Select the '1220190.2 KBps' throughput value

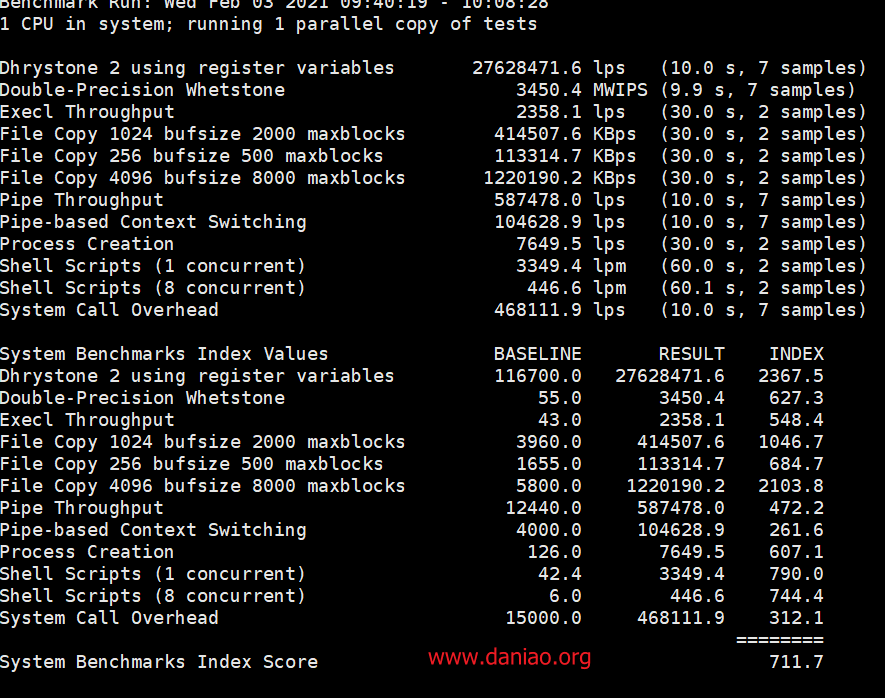559,178
